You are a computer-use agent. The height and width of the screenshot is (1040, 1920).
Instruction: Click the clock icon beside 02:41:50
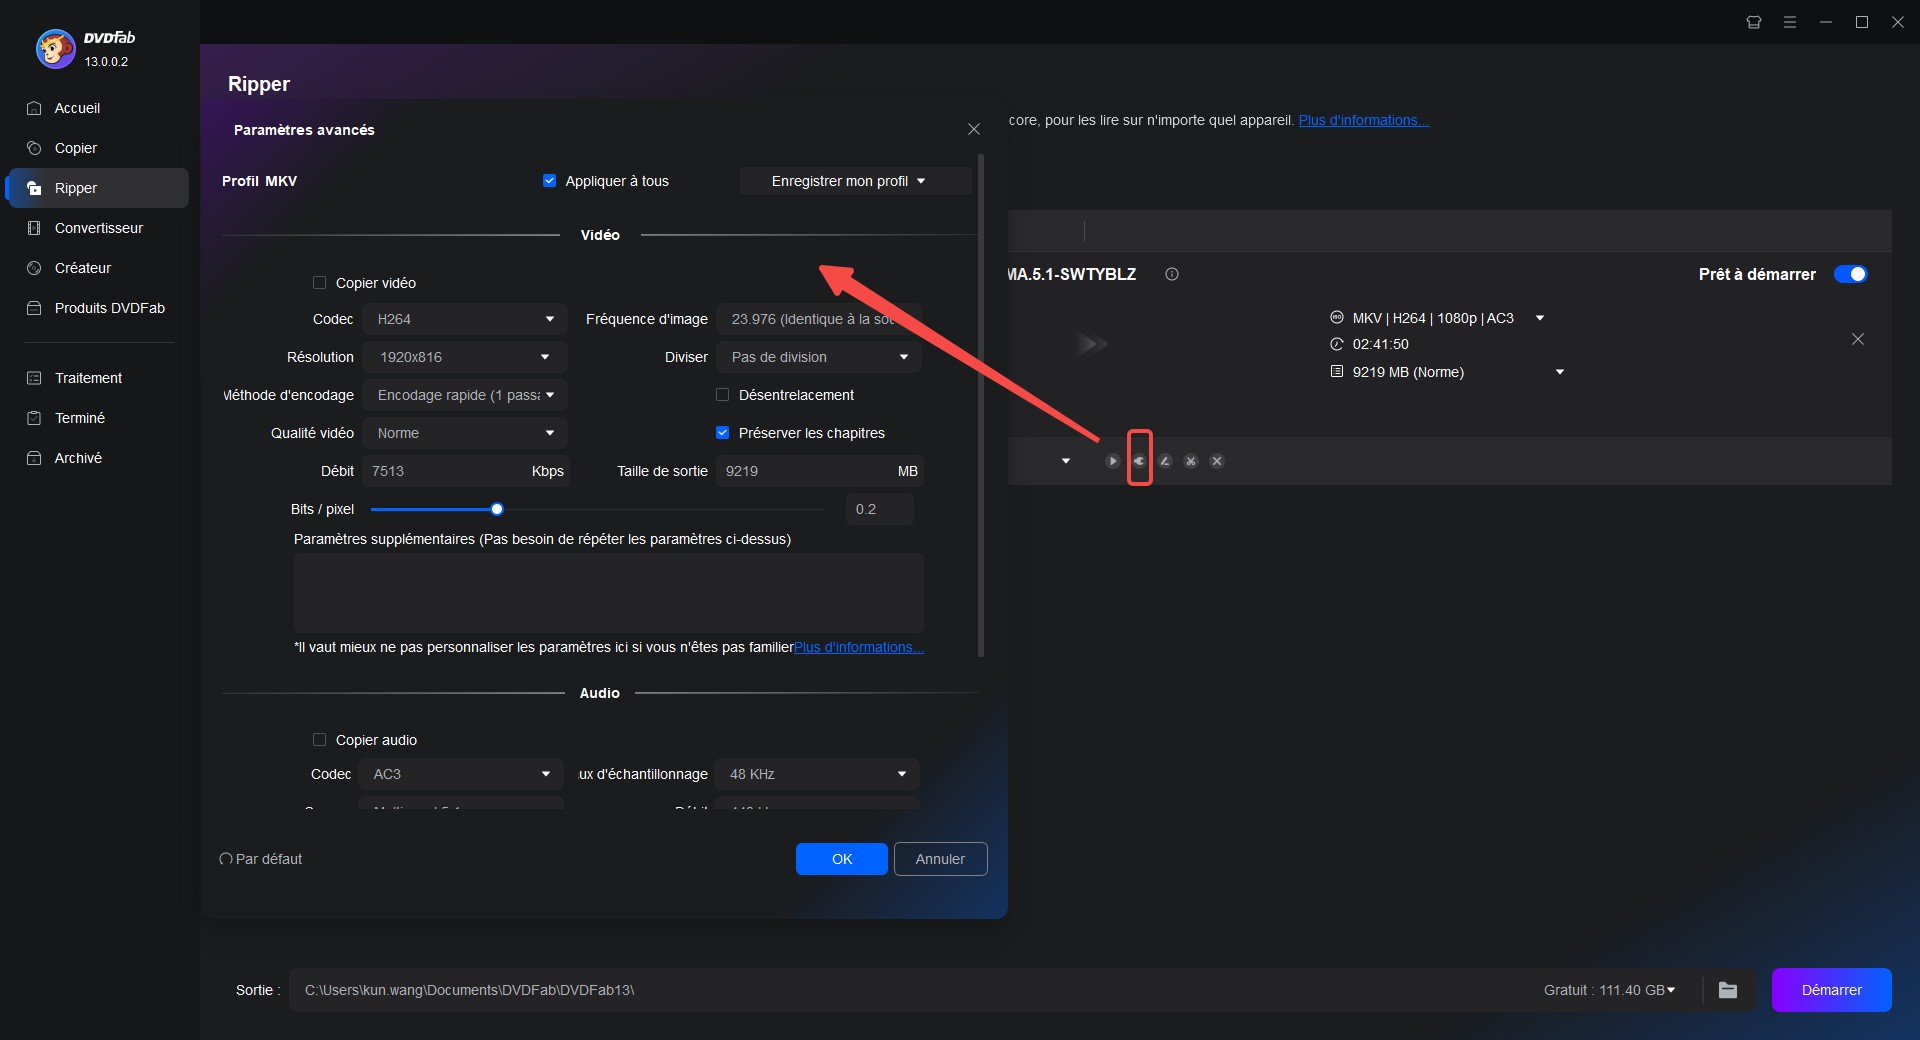1337,344
